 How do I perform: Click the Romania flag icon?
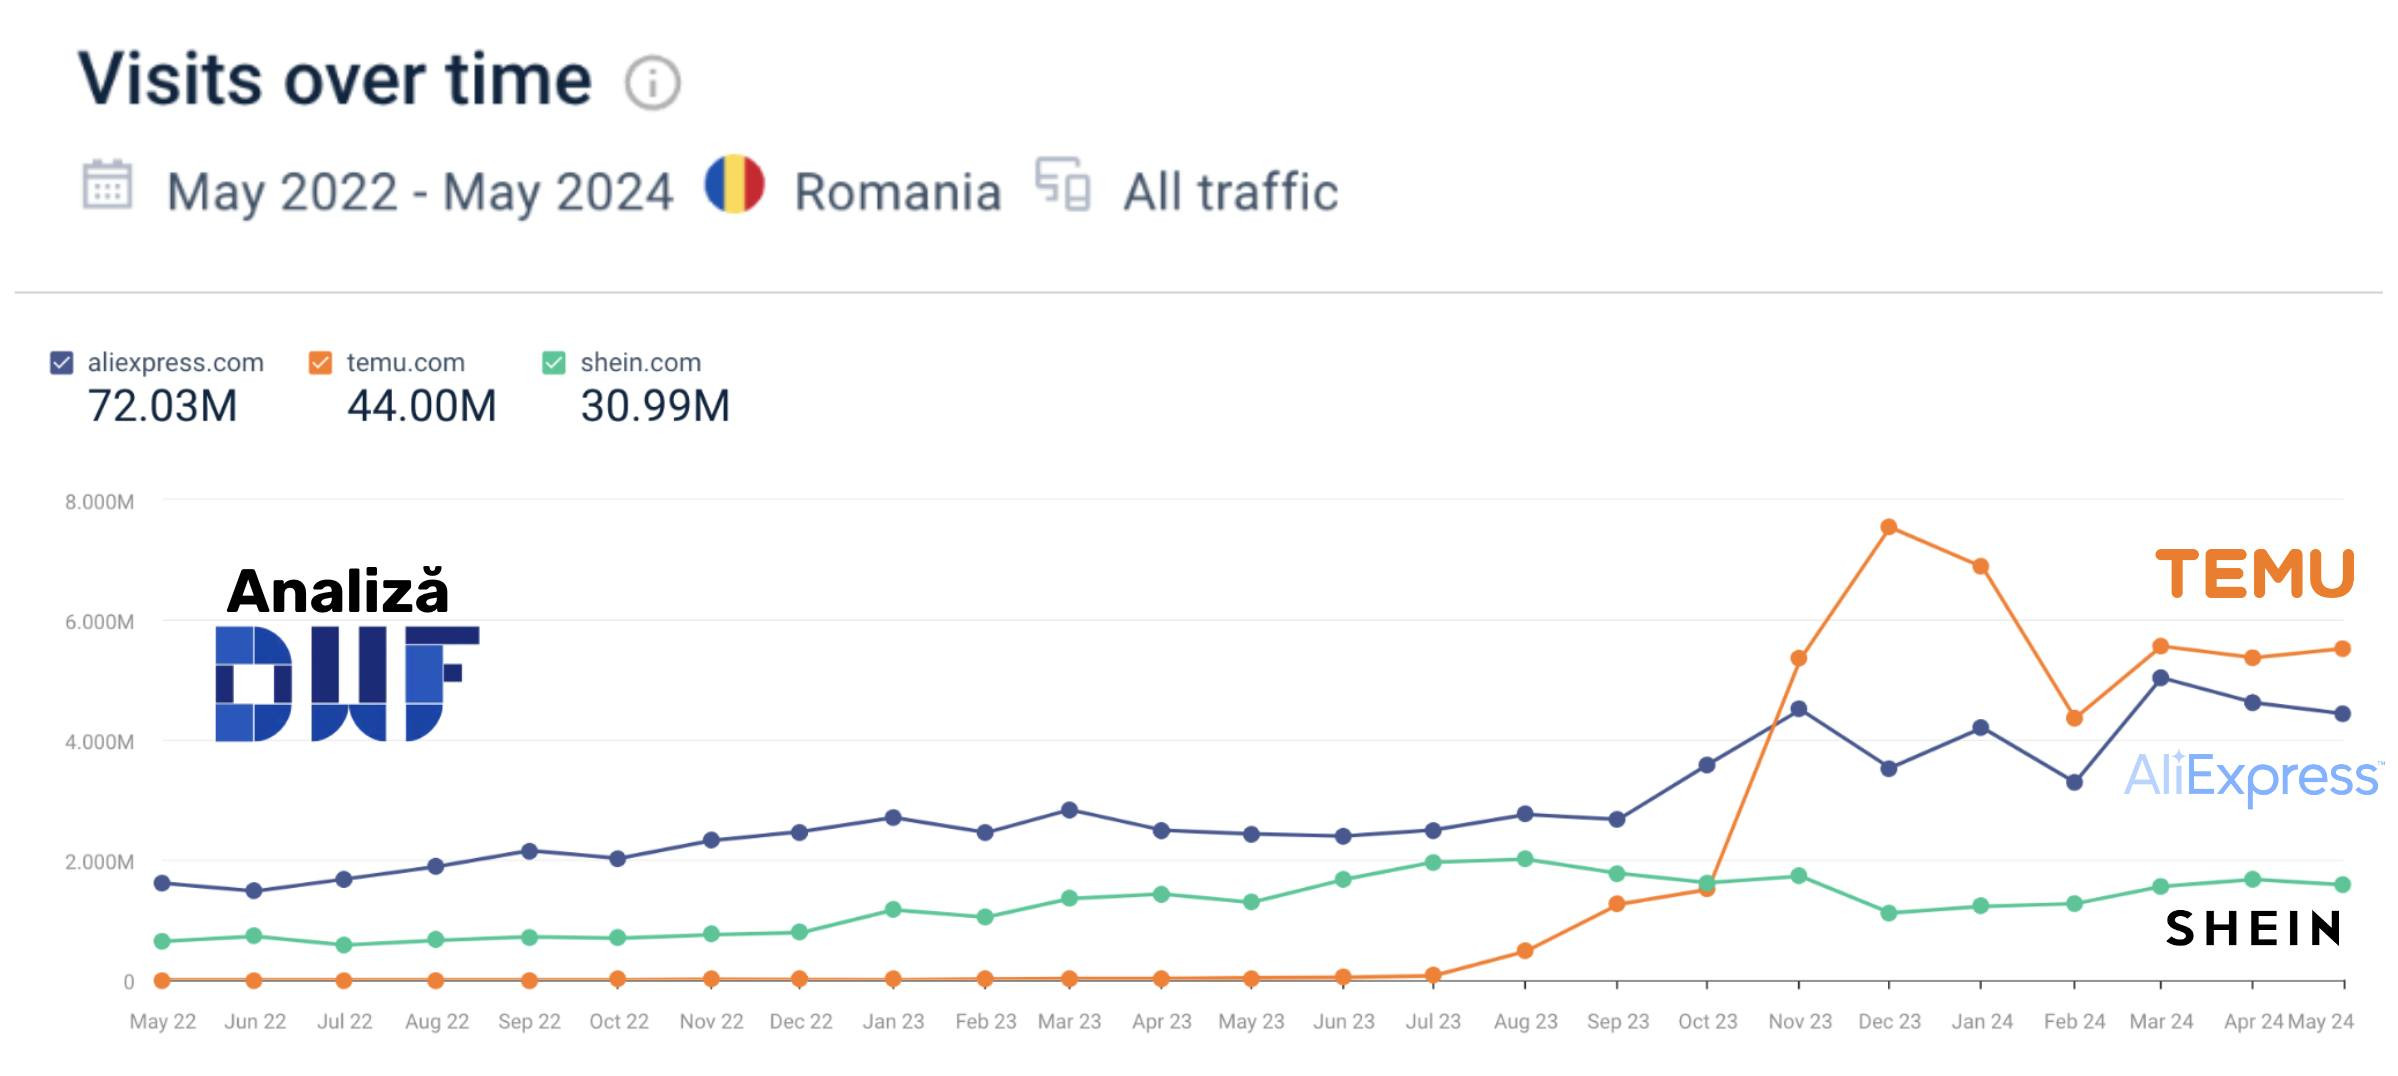[x=734, y=185]
